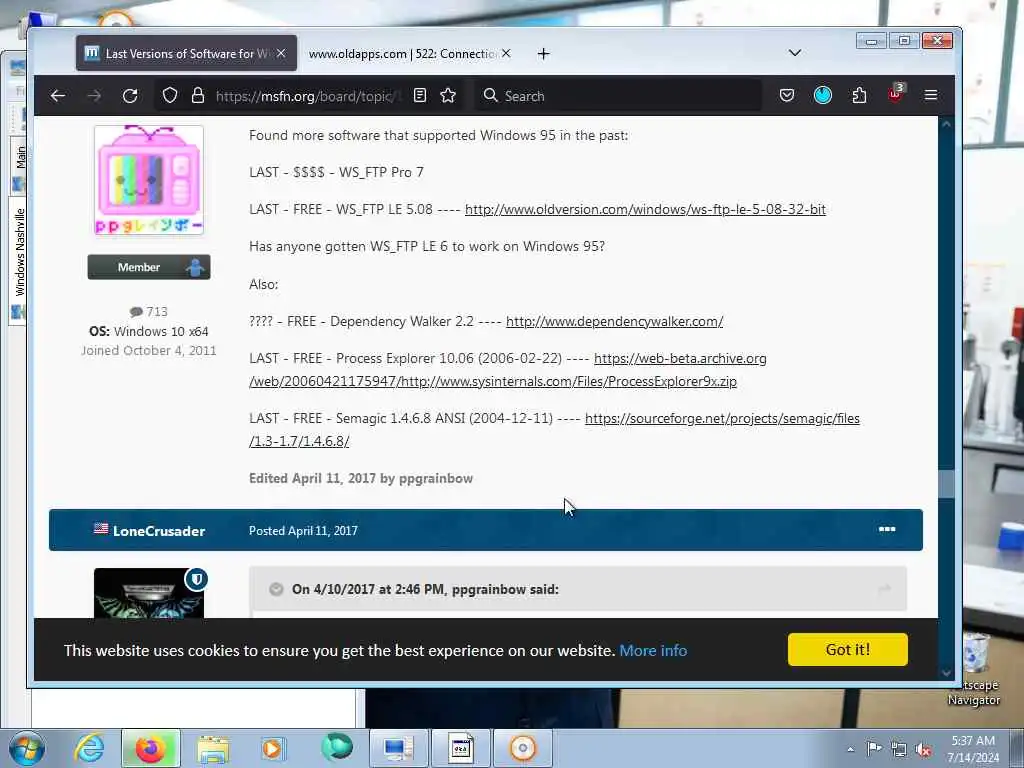This screenshot has height=768, width=1024.
Task: Dismiss cookie notice with Got it!
Action: pos(848,650)
